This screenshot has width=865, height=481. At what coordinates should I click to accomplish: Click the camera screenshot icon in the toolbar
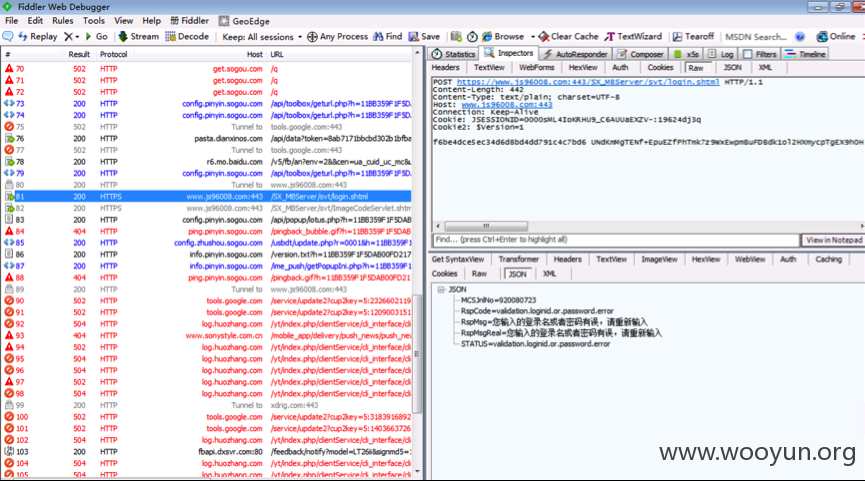tap(456, 36)
